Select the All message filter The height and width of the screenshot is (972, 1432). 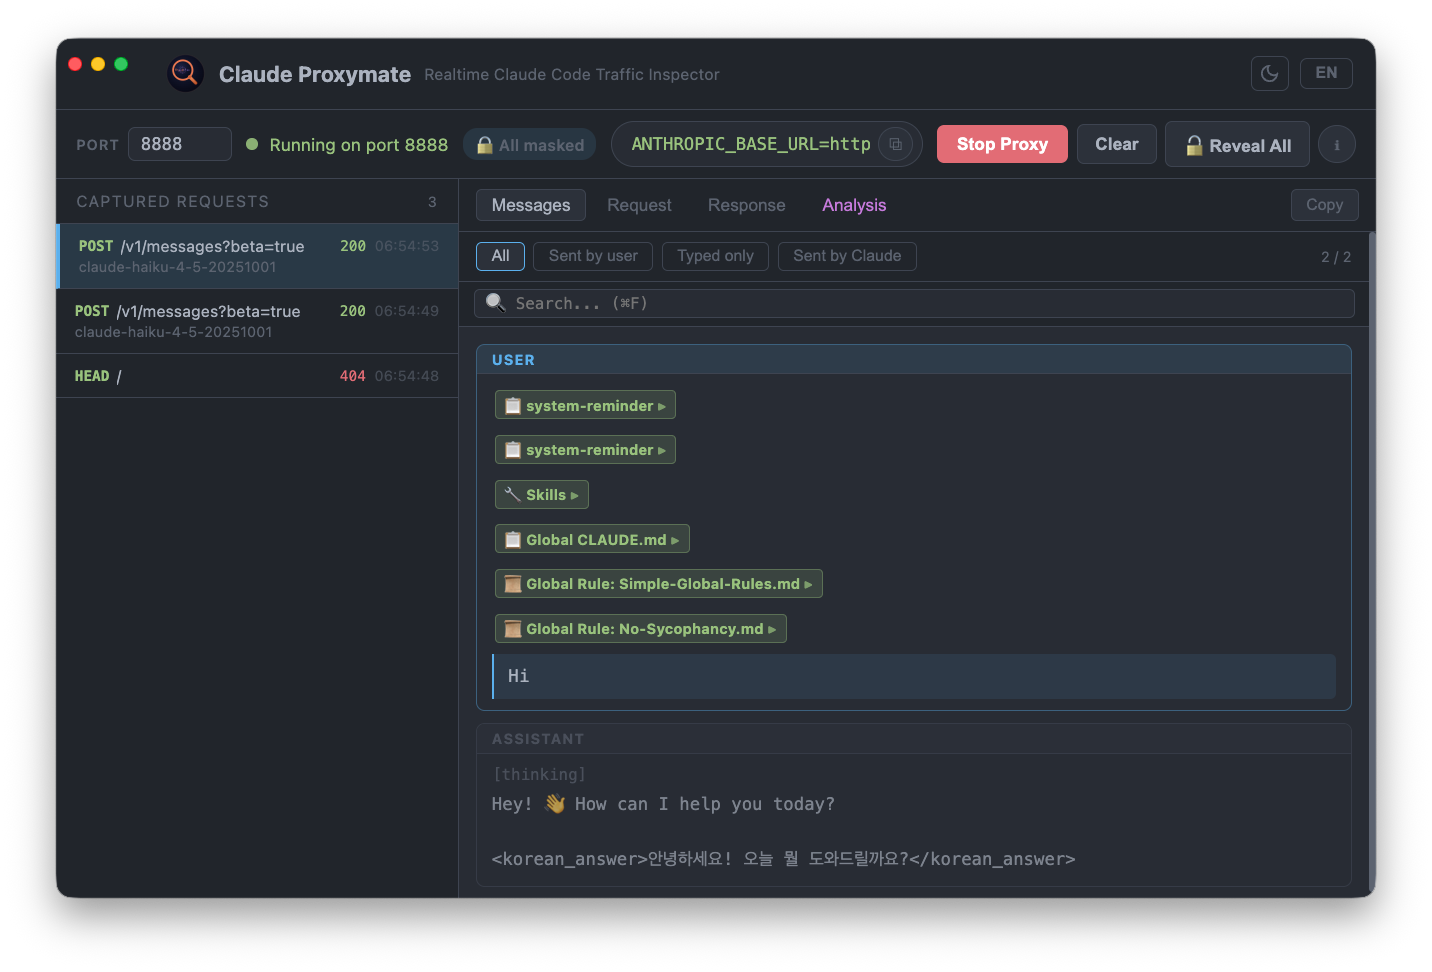[x=500, y=256]
